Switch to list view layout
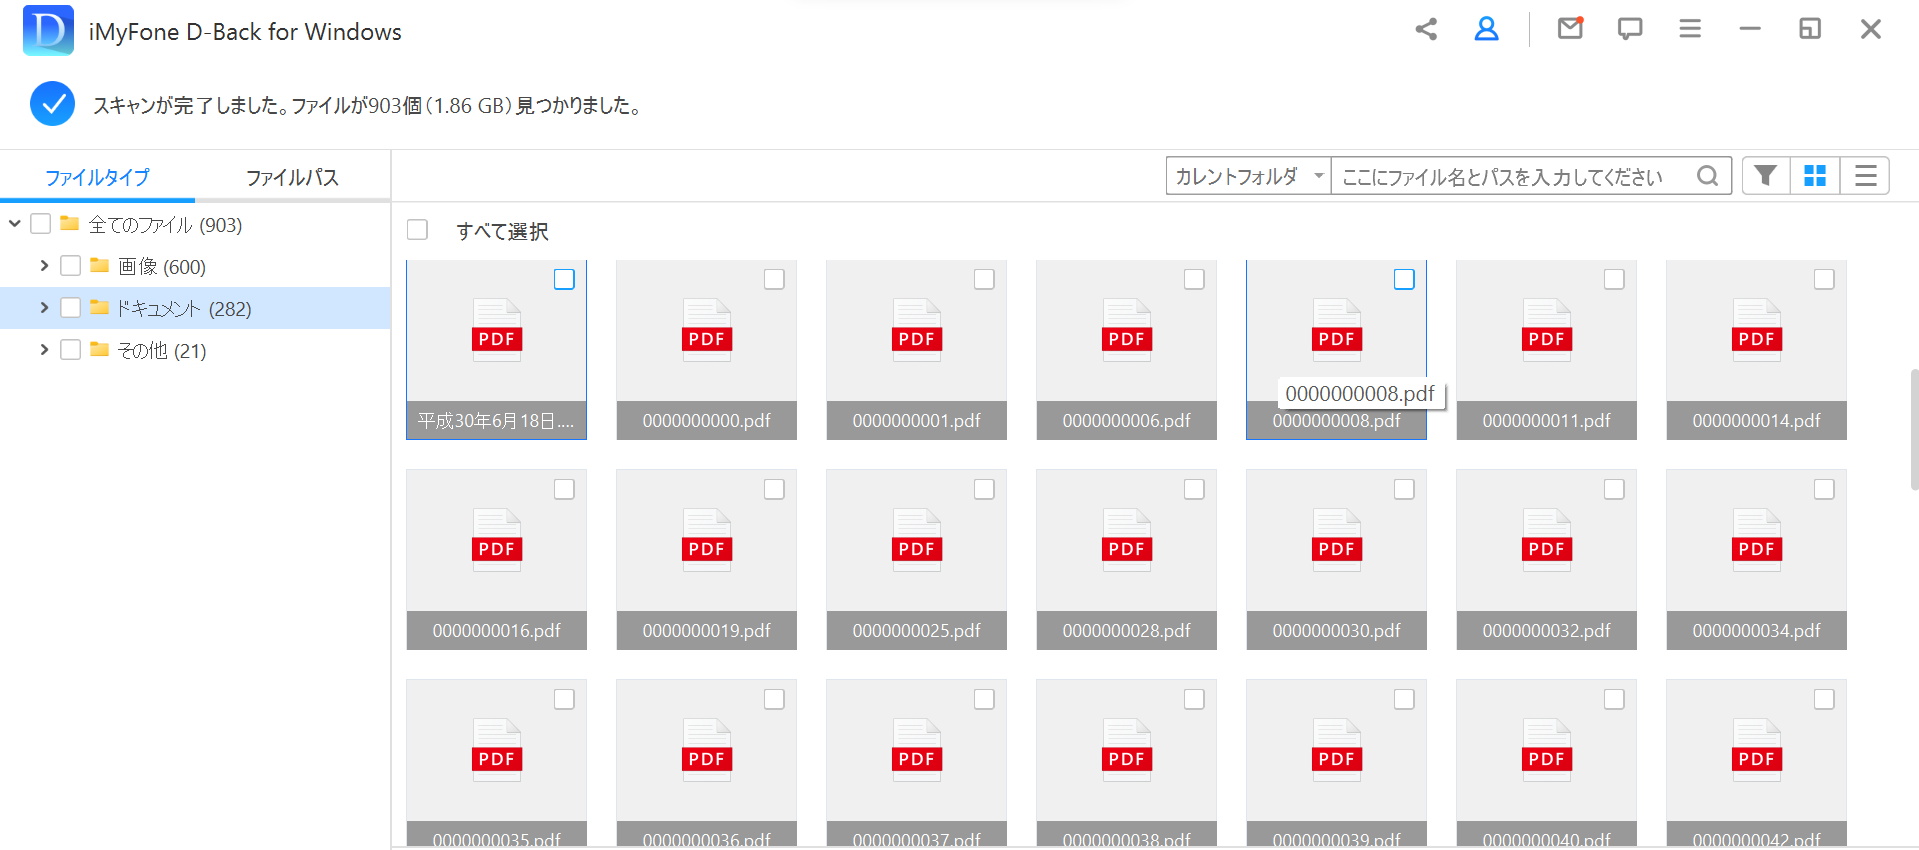This screenshot has width=1919, height=850. (x=1865, y=176)
